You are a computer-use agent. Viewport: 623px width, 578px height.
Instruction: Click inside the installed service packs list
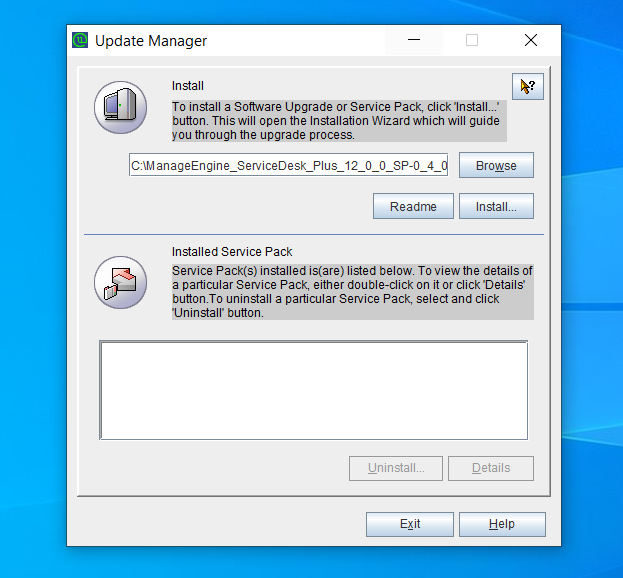[x=314, y=390]
